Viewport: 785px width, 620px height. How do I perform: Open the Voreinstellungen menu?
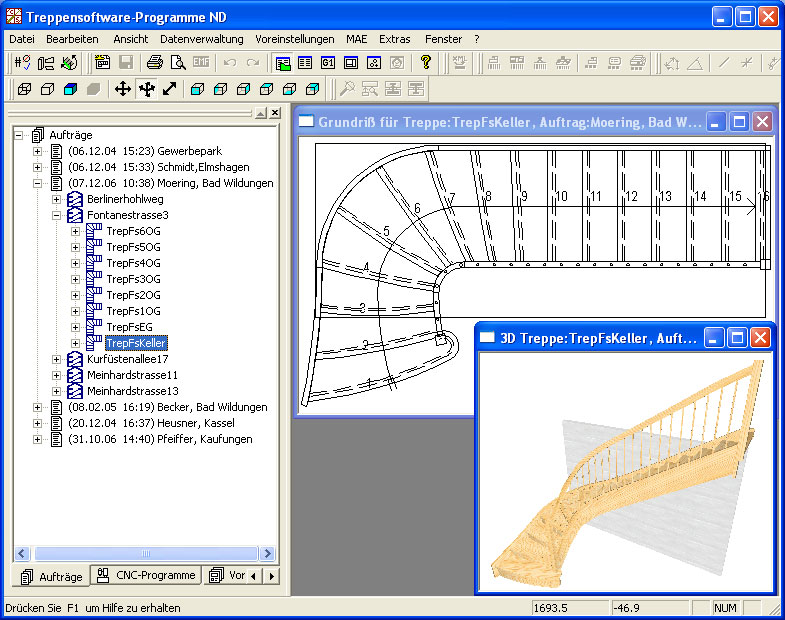(x=294, y=39)
